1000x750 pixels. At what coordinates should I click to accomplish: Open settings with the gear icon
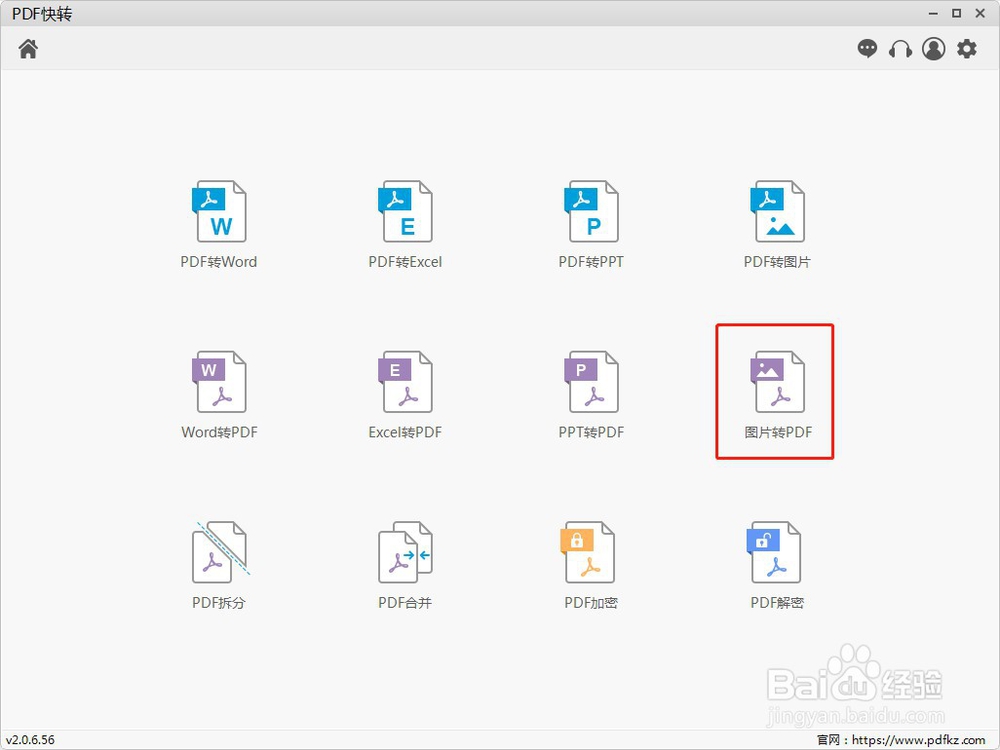pos(967,48)
